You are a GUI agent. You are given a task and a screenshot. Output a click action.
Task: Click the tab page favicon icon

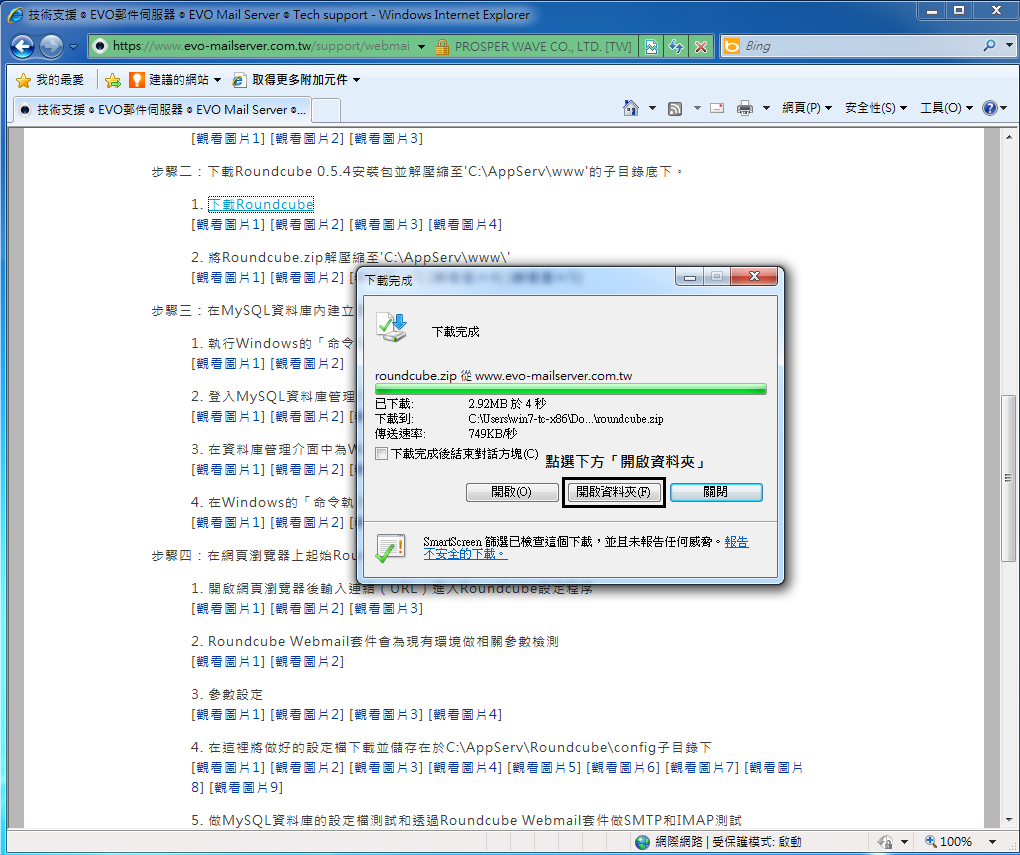click(x=25, y=110)
